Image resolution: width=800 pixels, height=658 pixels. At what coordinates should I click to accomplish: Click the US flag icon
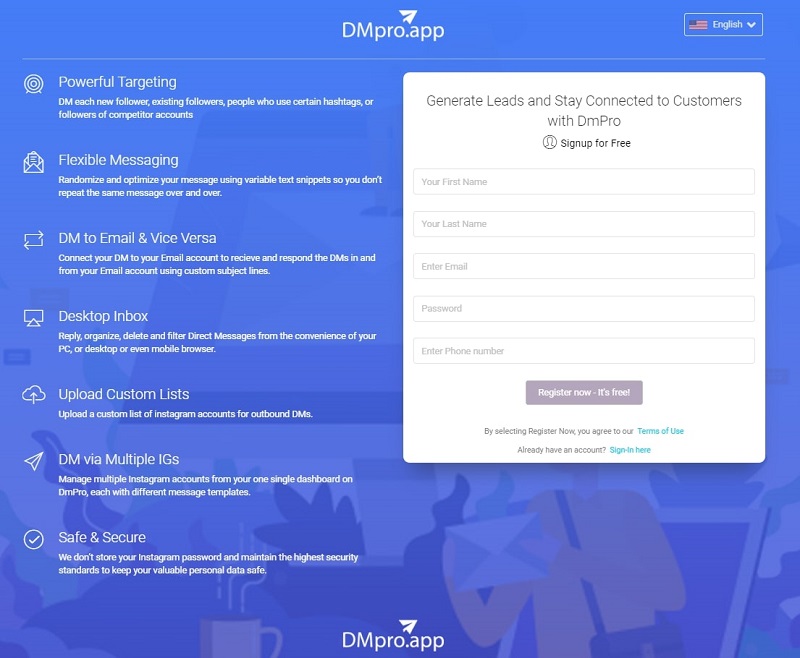(698, 24)
